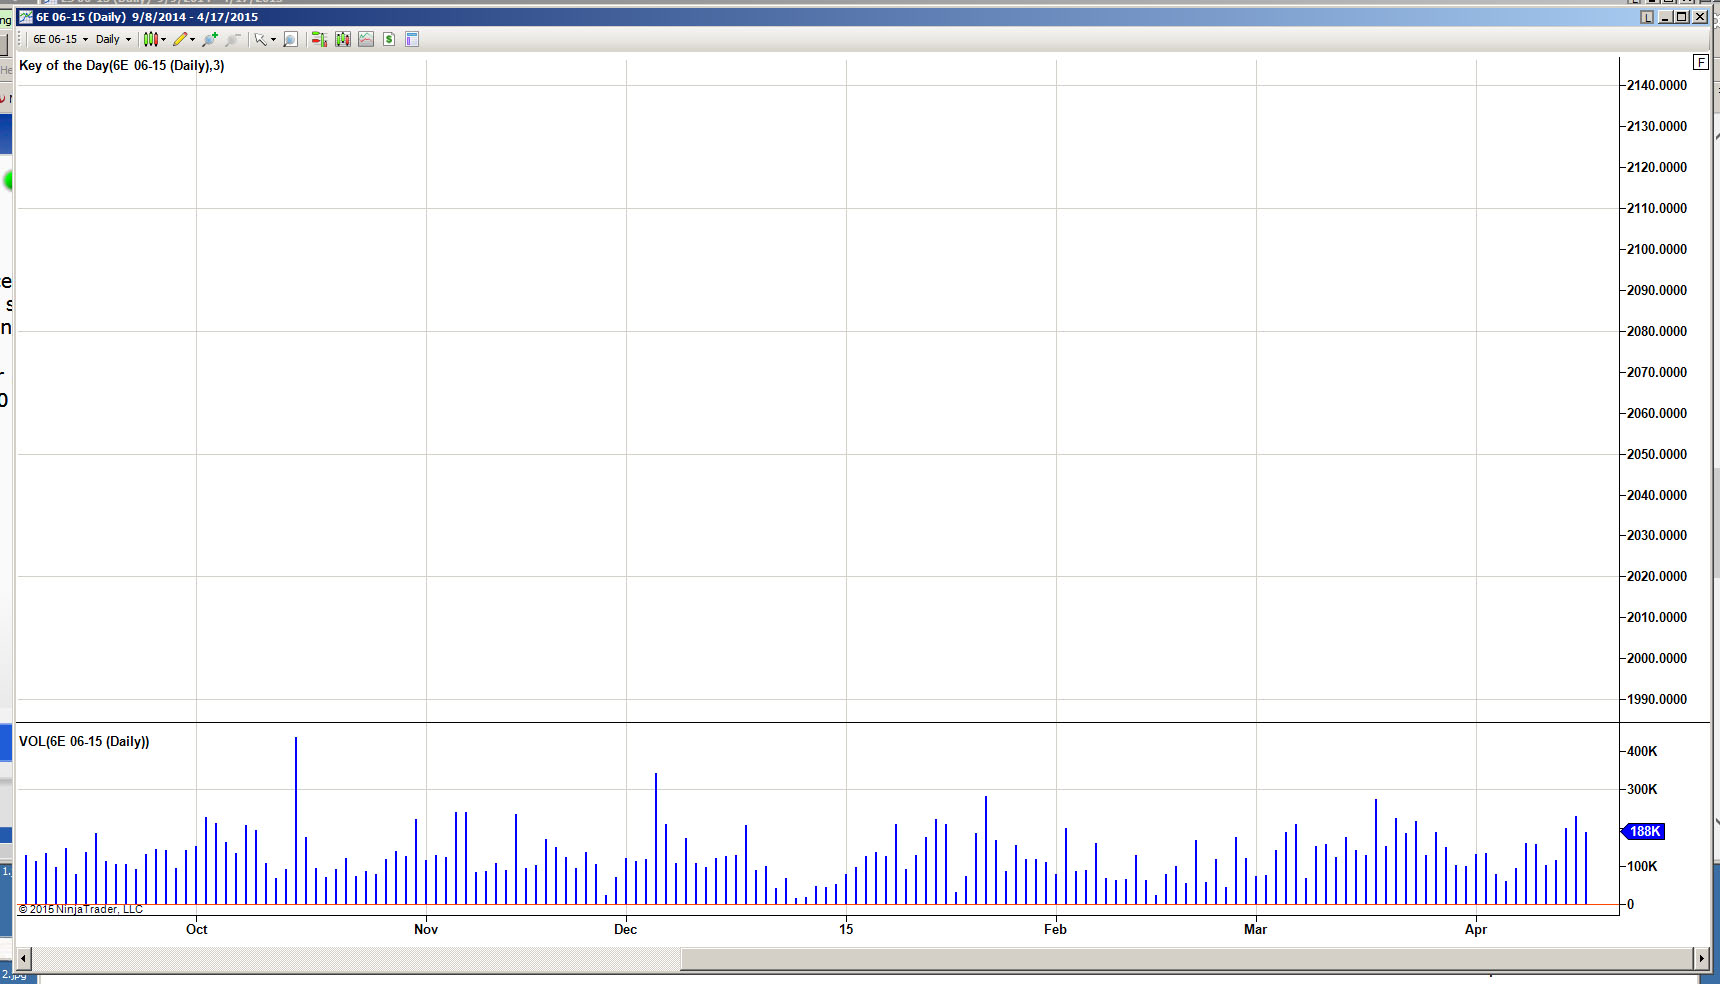Select the pencil drawing tools icon
The width and height of the screenshot is (1720, 984).
click(x=180, y=39)
